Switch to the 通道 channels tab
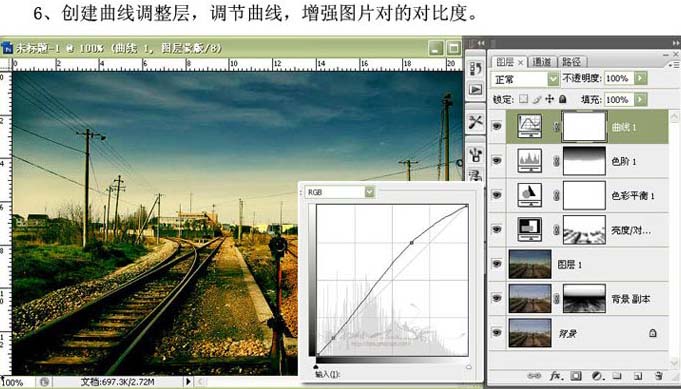681x389 pixels. (542, 62)
